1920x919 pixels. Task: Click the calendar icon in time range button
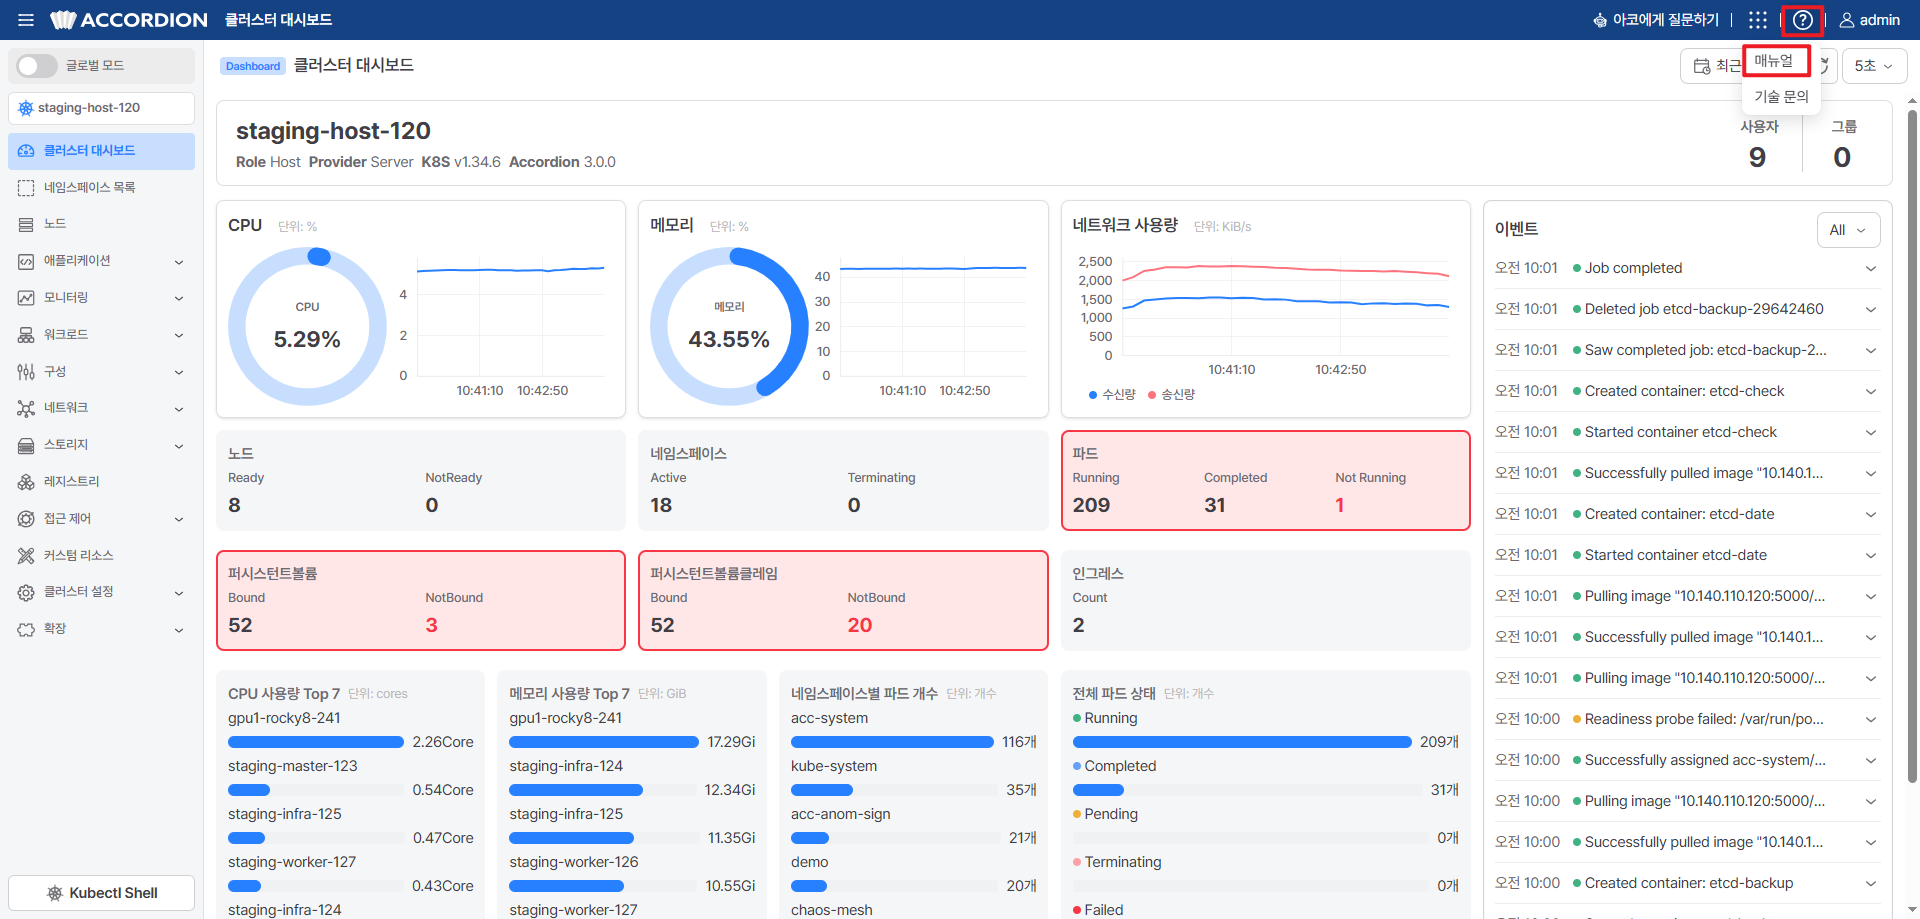(1702, 66)
